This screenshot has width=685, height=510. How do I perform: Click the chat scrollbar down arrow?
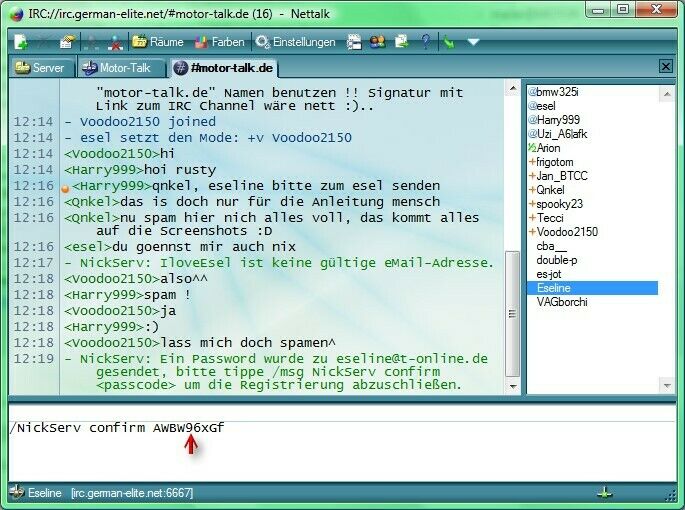pyautogui.click(x=513, y=386)
